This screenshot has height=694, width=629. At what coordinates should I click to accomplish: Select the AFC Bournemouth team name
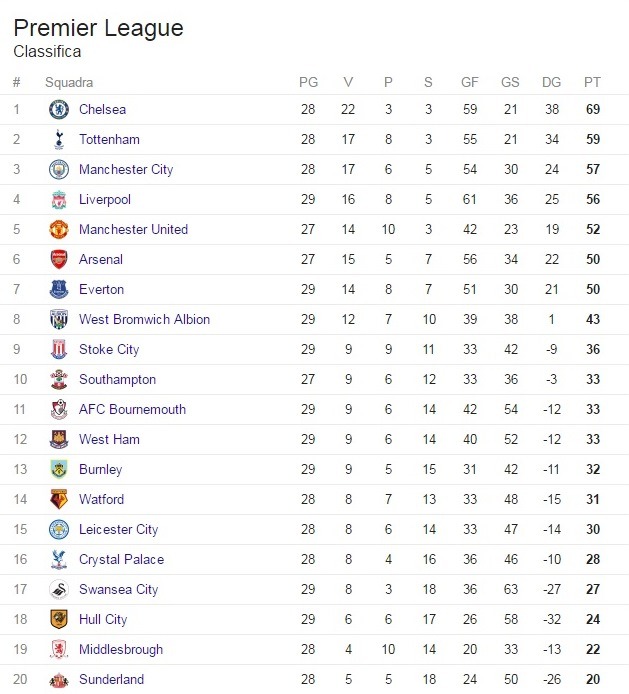[132, 410]
